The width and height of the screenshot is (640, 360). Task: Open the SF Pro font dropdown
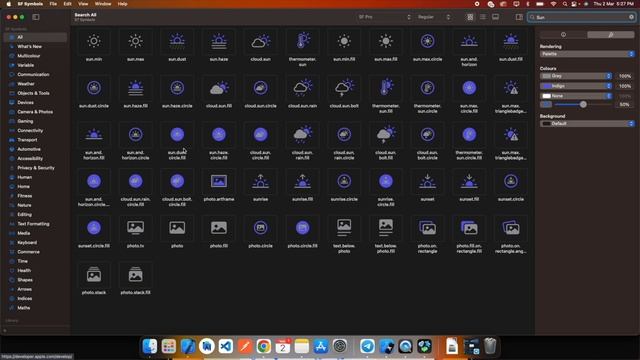click(x=384, y=17)
